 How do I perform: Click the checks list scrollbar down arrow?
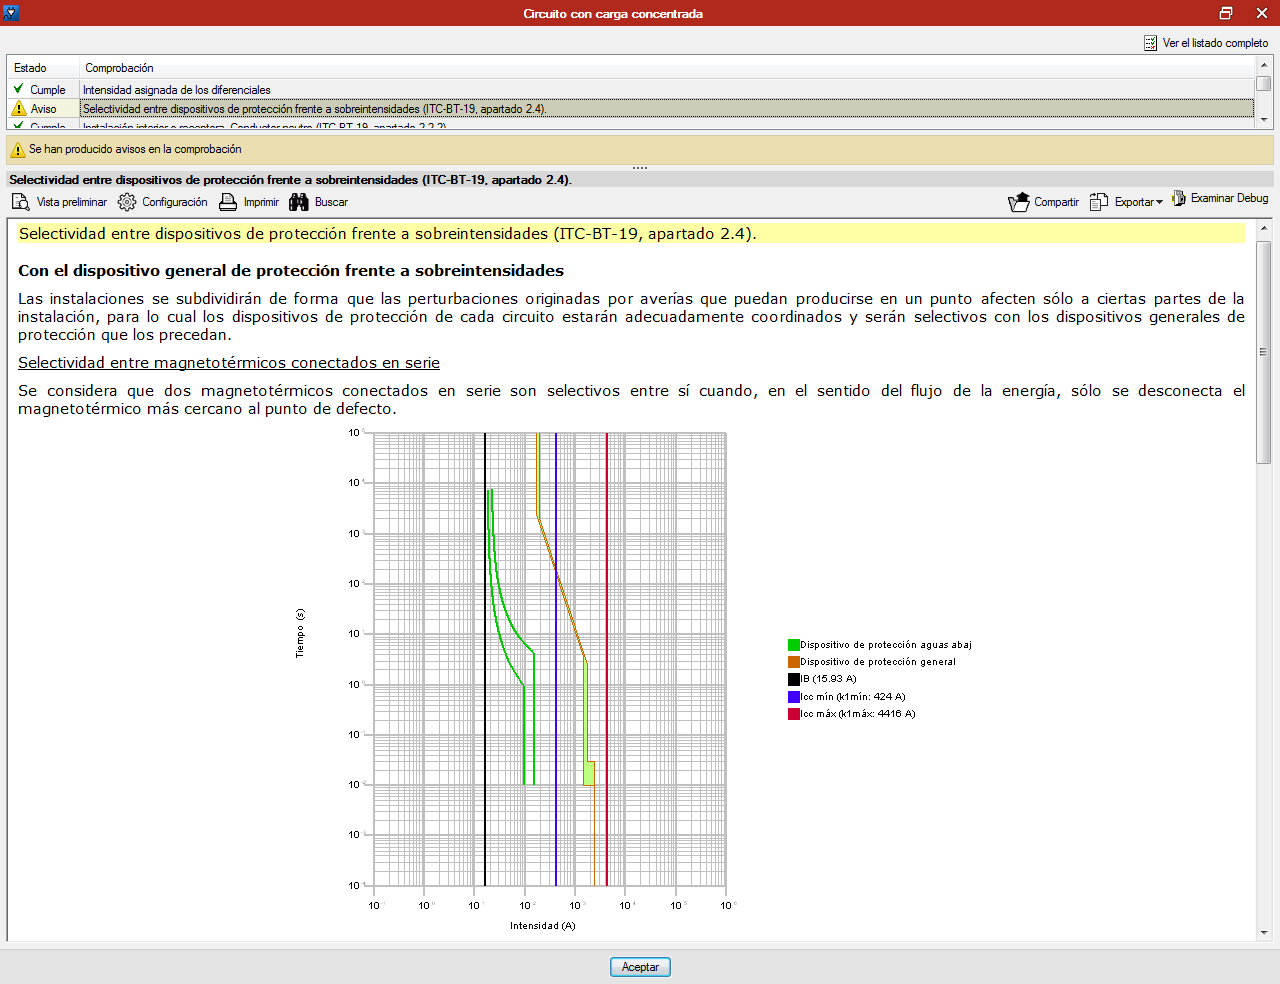[1264, 119]
